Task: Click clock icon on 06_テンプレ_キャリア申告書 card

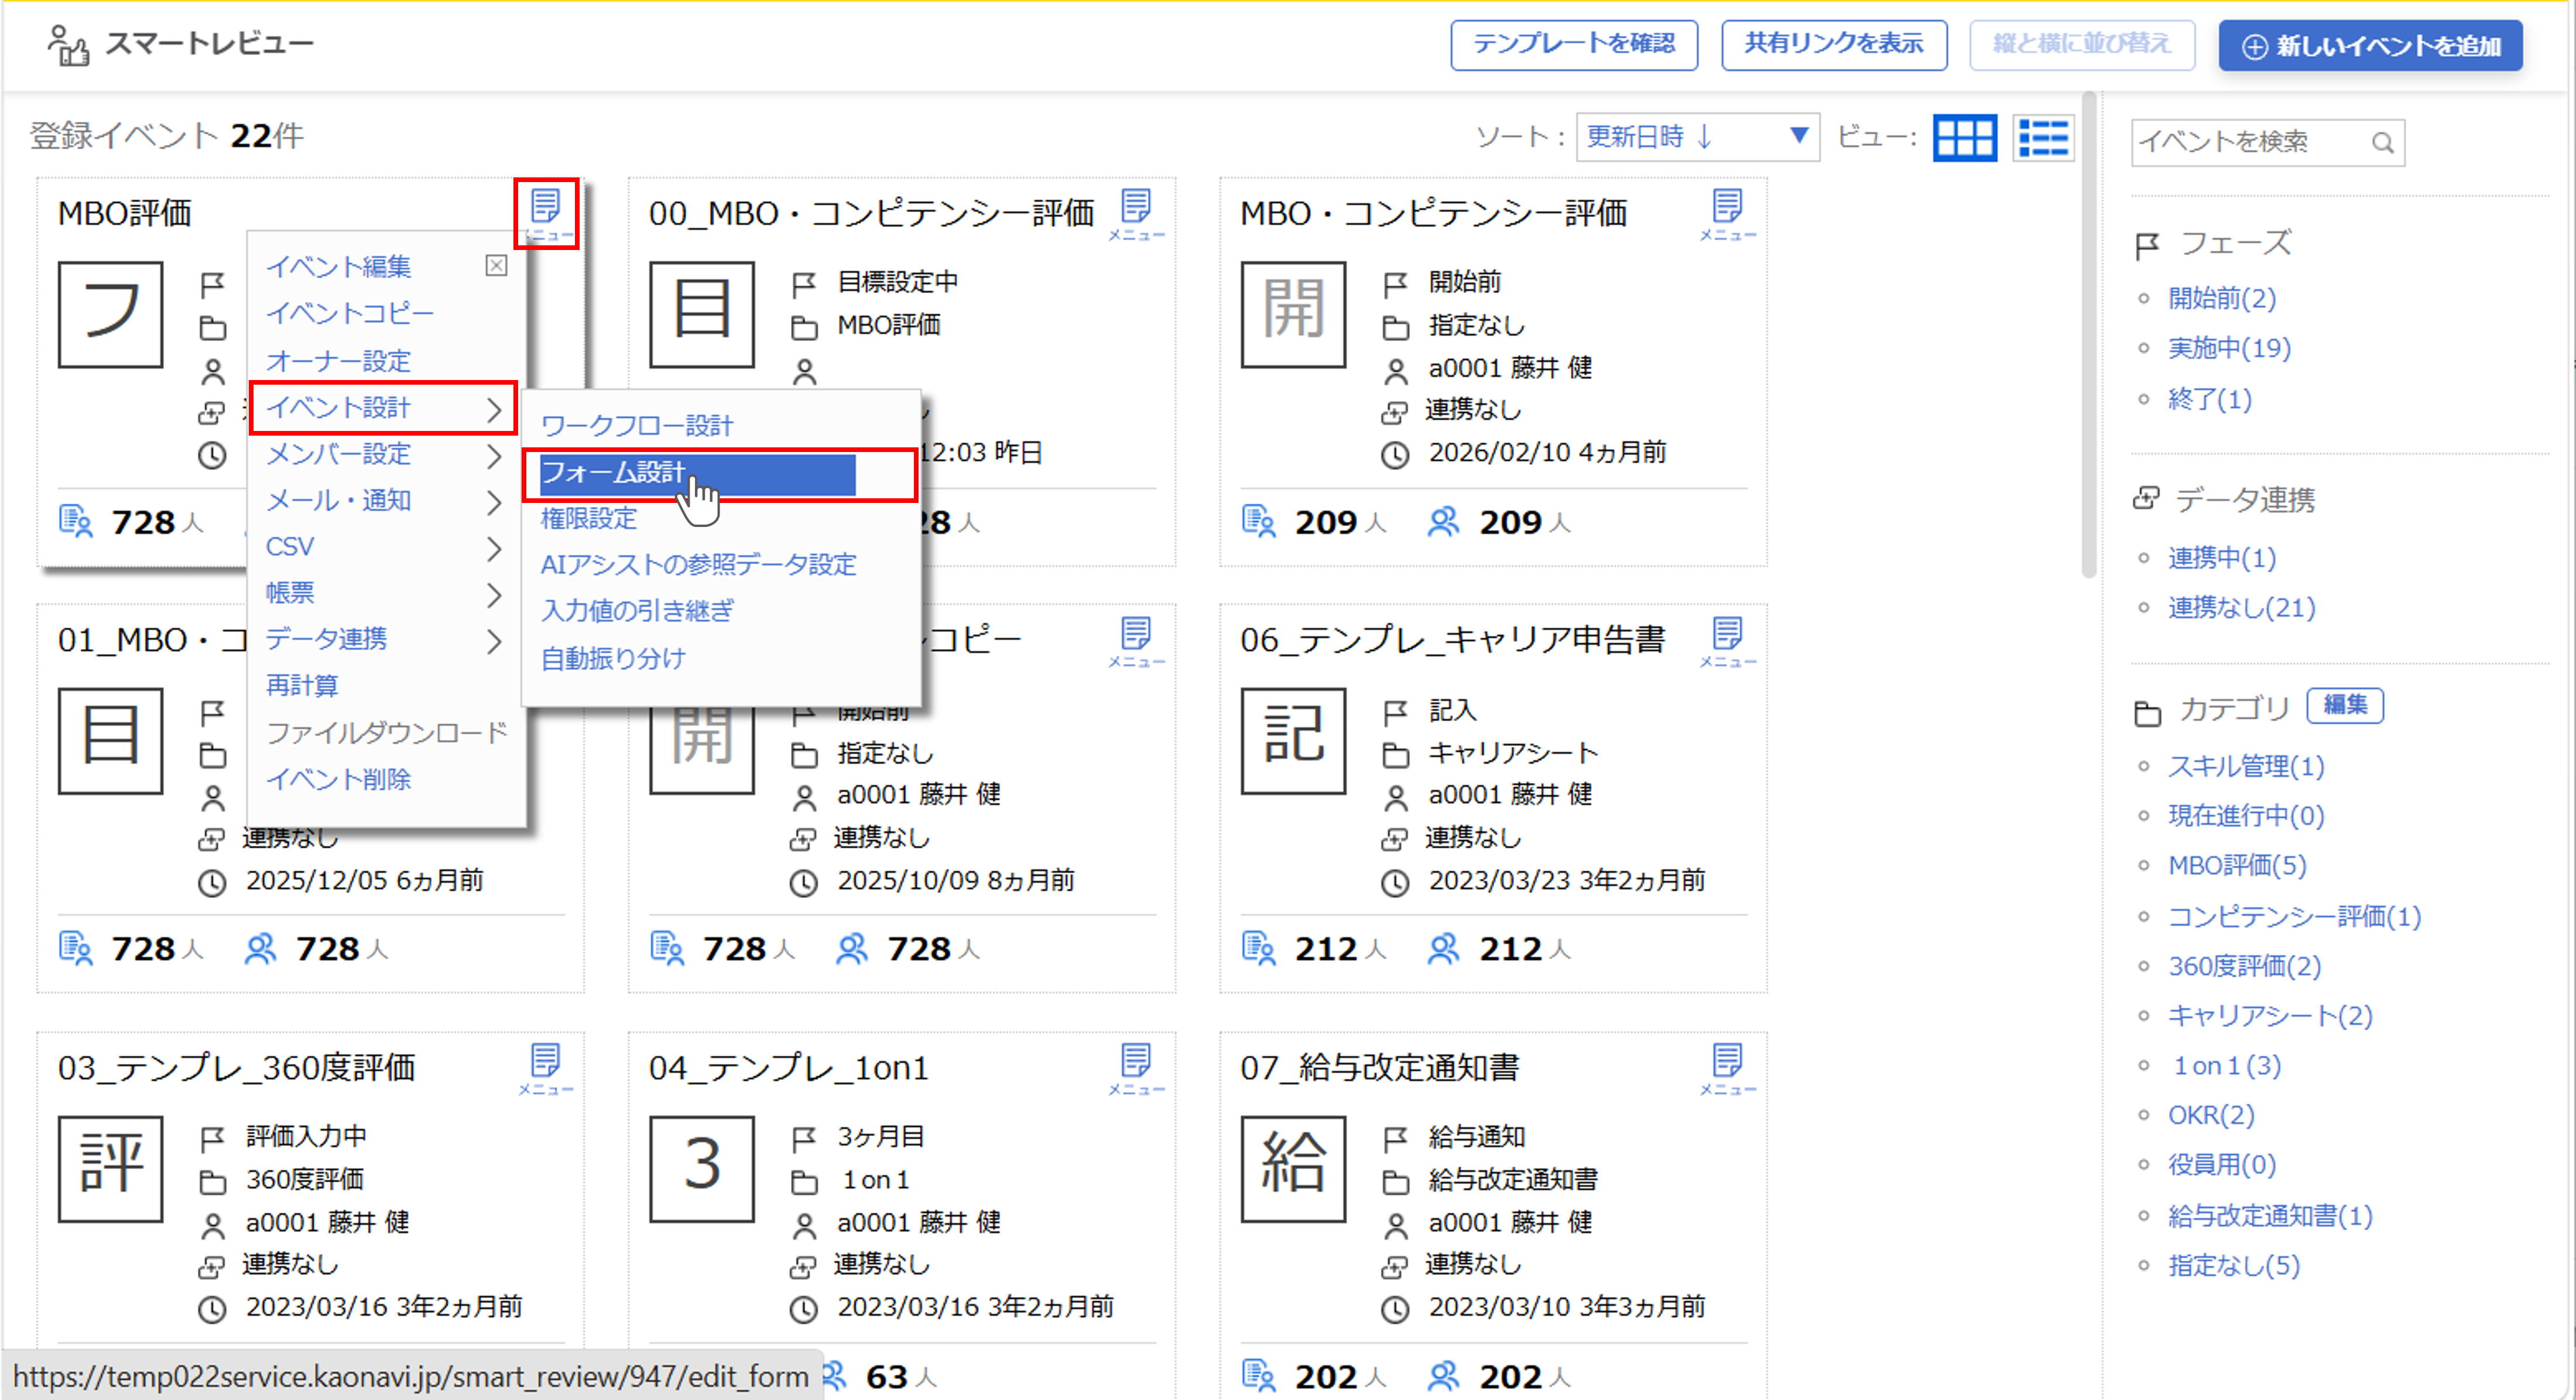Action: pos(1395,882)
